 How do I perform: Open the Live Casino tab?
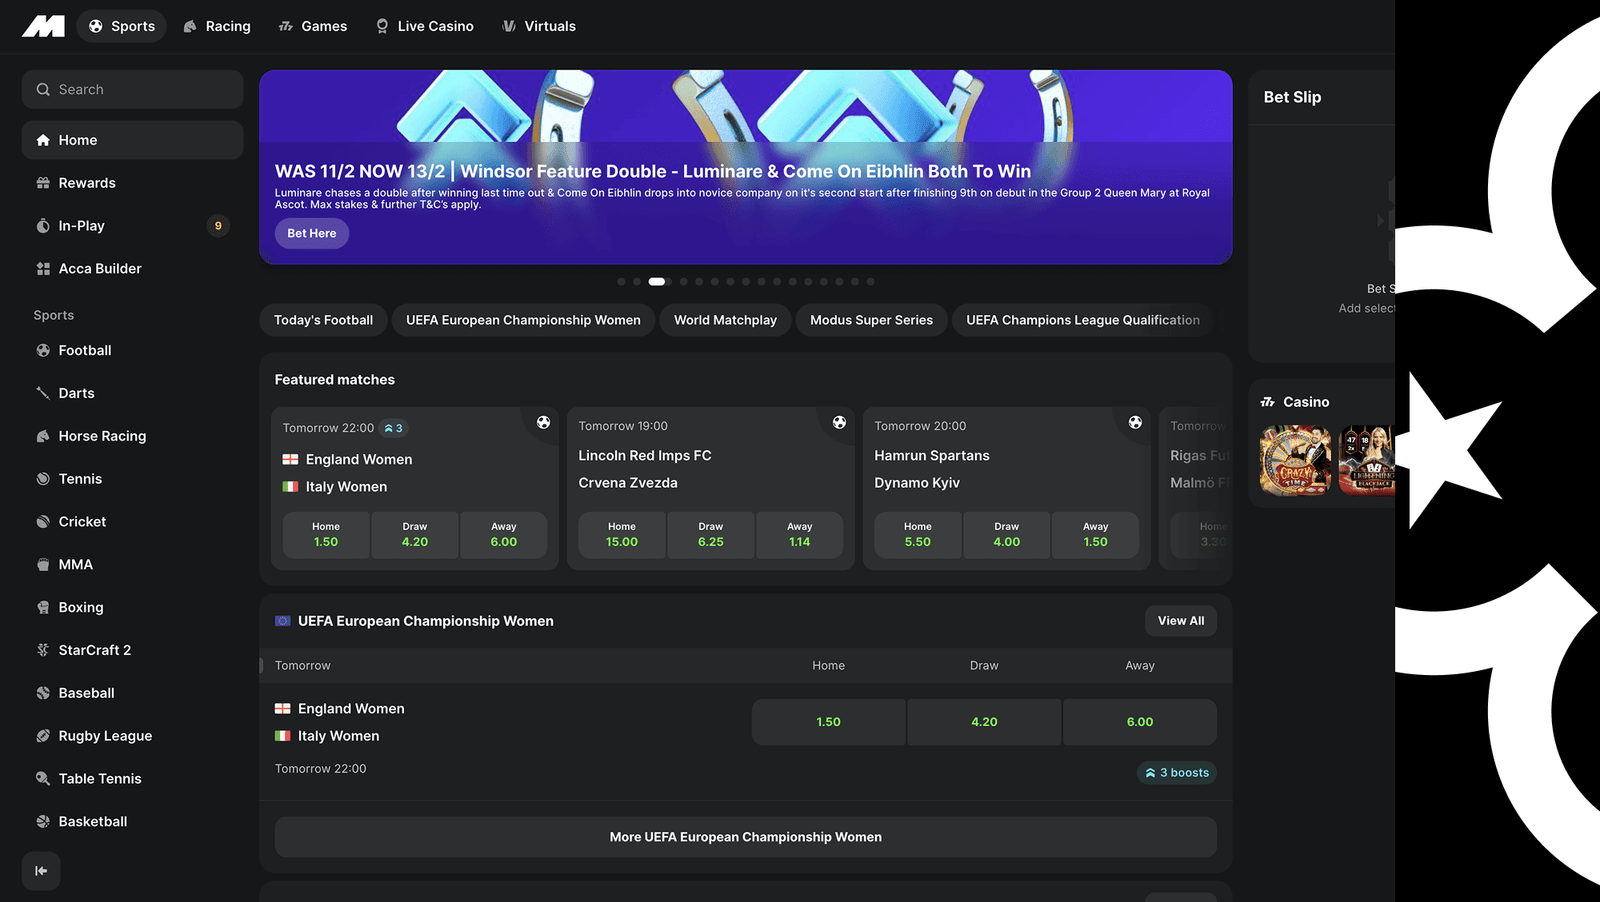click(424, 26)
